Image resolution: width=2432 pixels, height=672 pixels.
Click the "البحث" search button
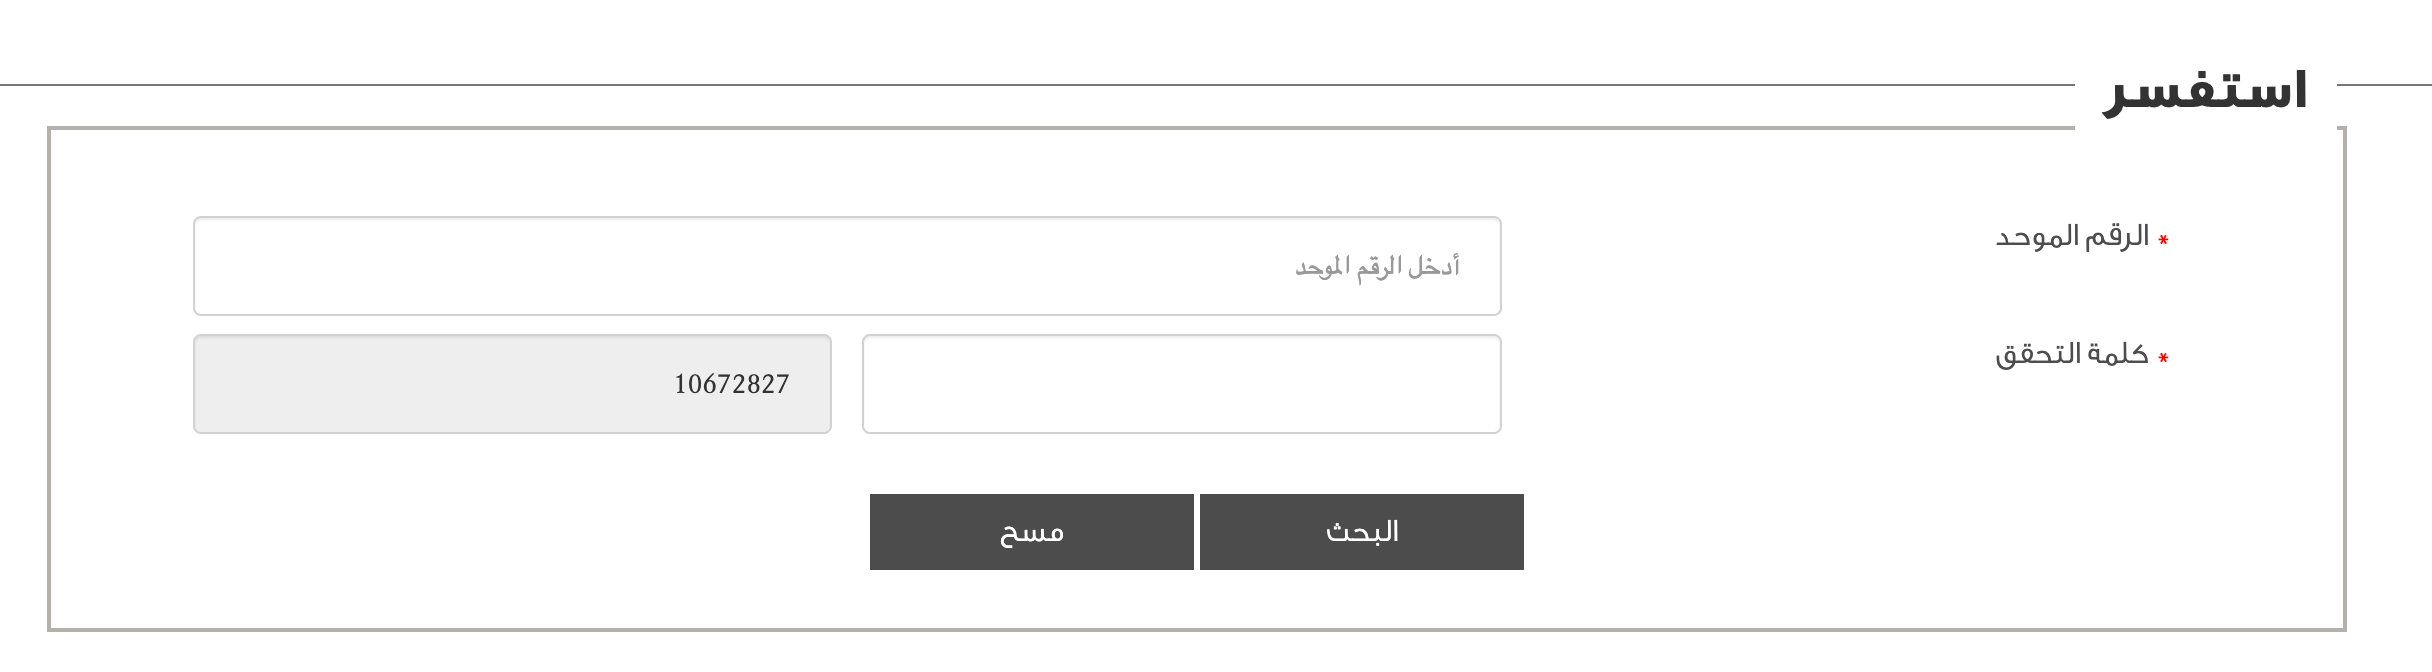(x=1361, y=532)
